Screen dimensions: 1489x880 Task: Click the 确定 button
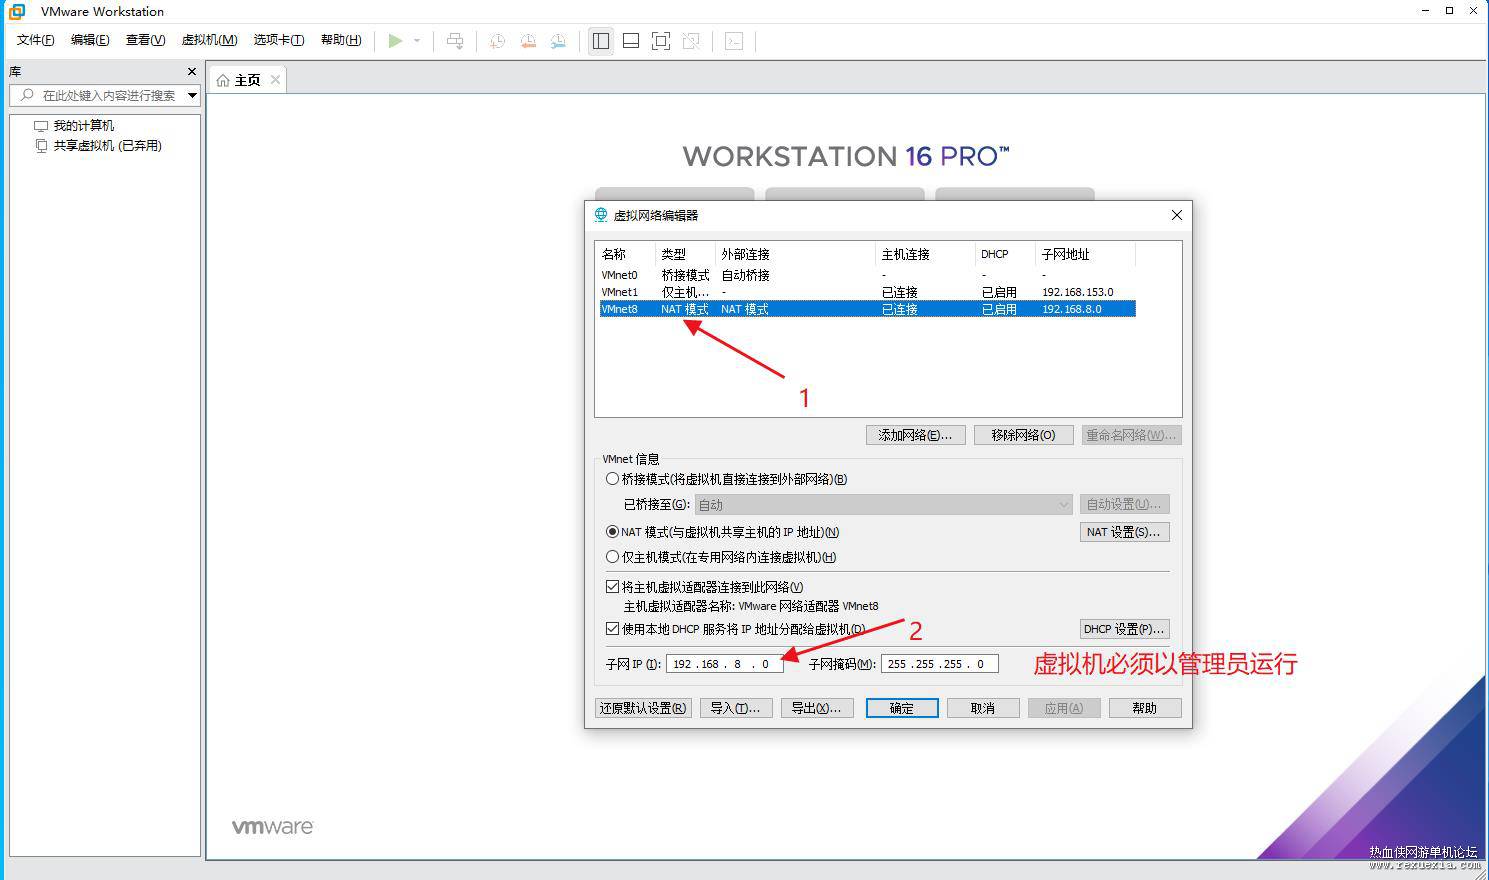[x=902, y=708]
